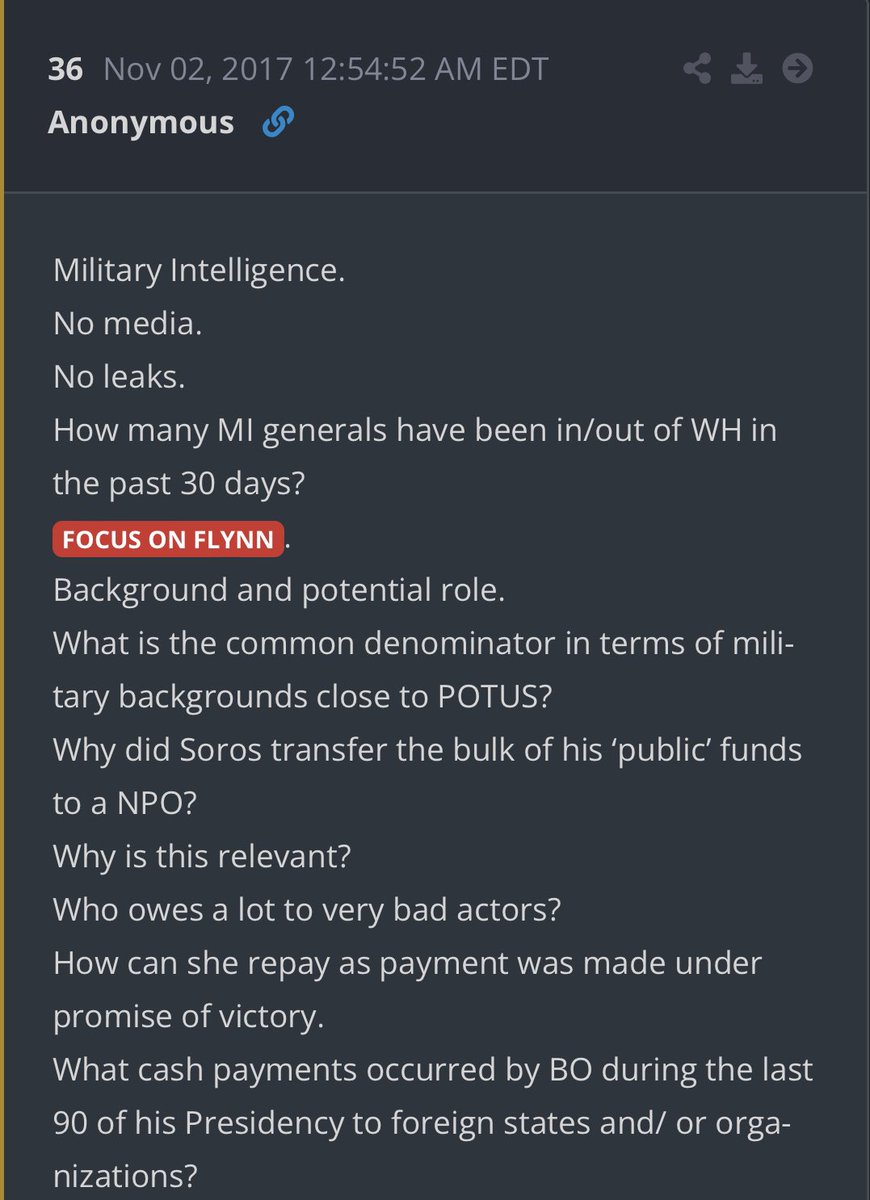Click the 'Military Intelligence.' line
Viewport: 870px width, 1200px height.
[x=199, y=271]
